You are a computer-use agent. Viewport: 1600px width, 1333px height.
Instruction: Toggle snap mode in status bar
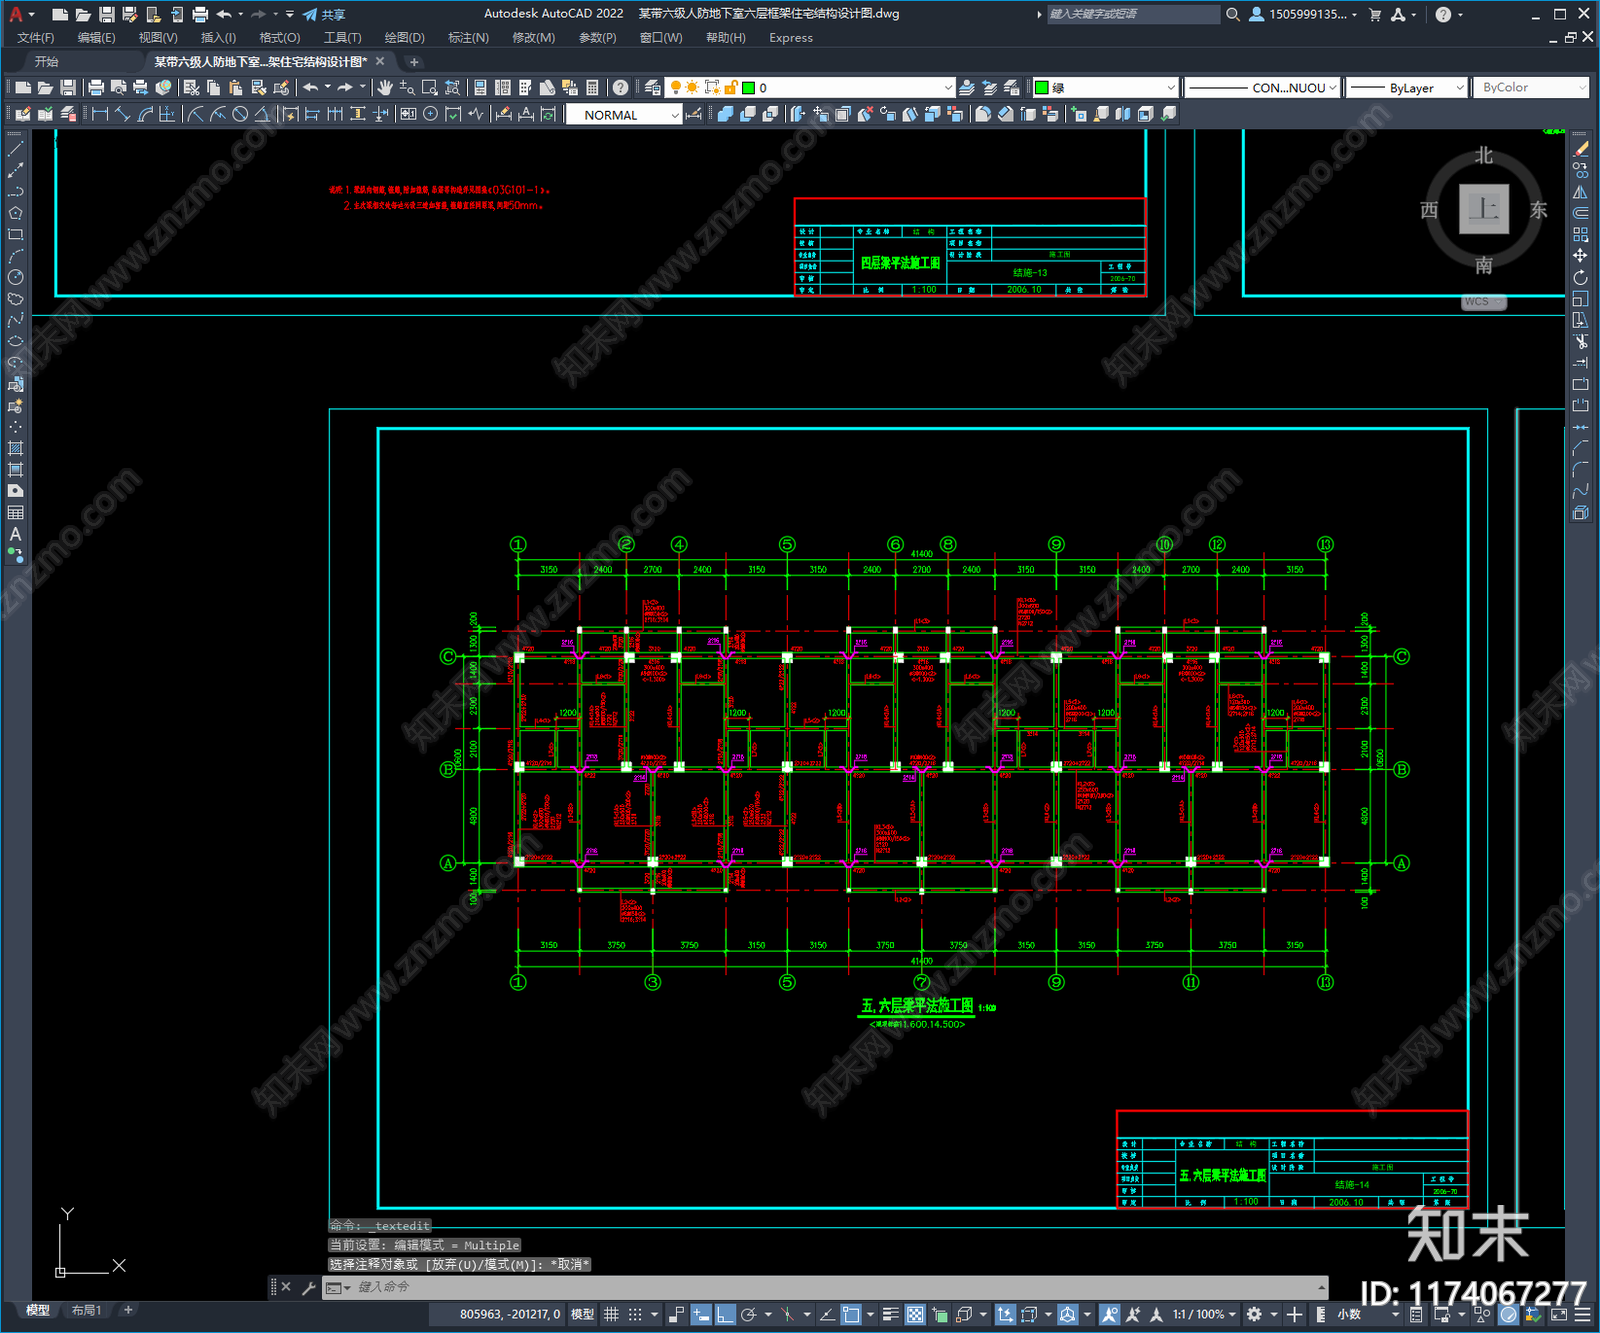coord(635,1314)
